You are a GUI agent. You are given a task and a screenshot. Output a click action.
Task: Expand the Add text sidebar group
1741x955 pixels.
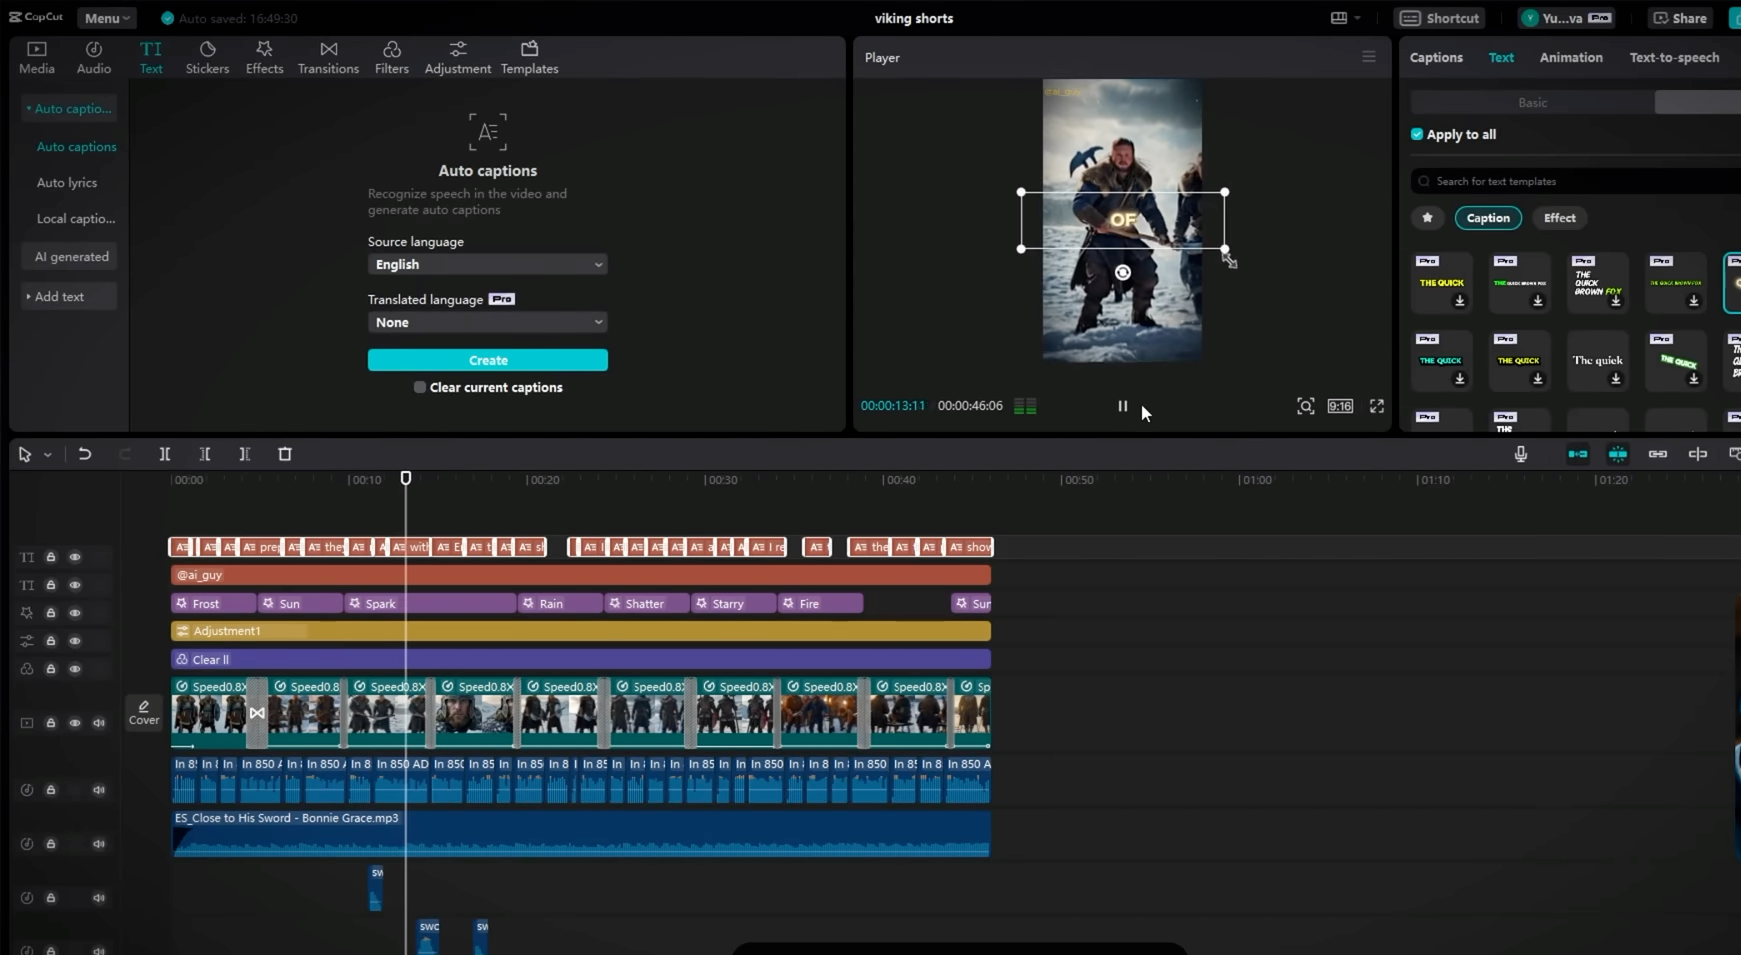[x=69, y=296]
